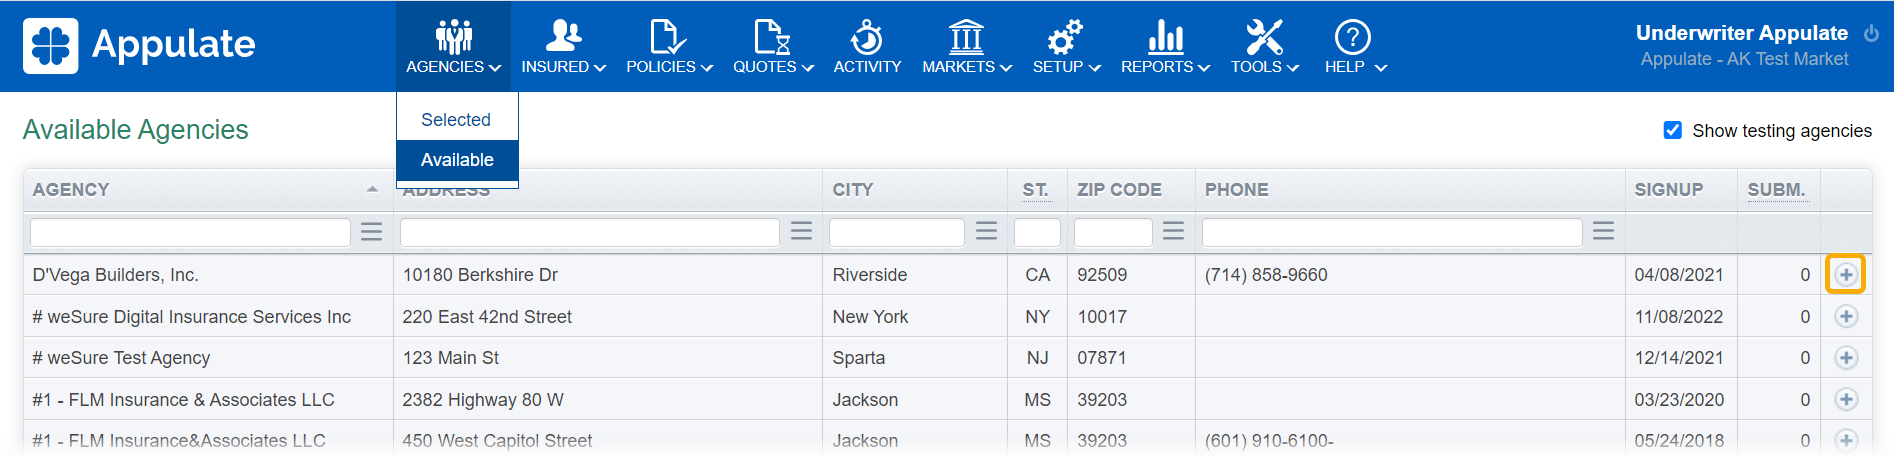Expand the Insured dropdown menu
The height and width of the screenshot is (457, 1894).
563,47
